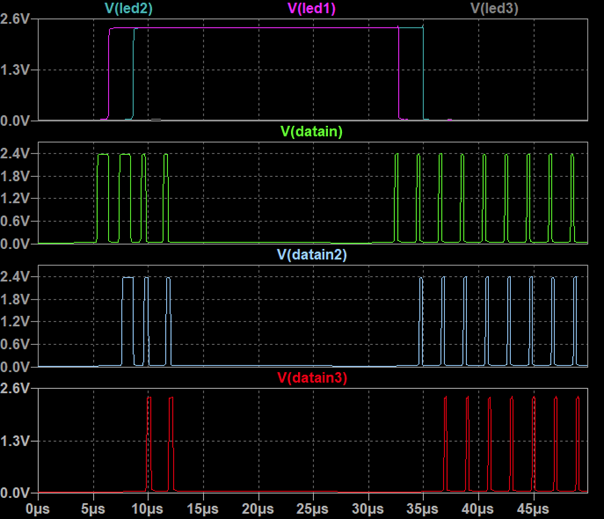Click the 1.8V label in the V(datain2) pane
This screenshot has height=519, width=604.
[x=17, y=299]
